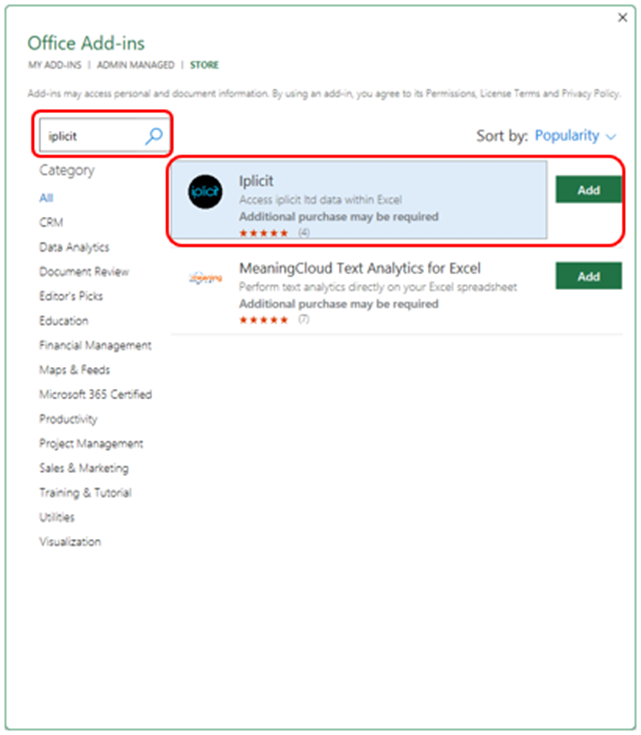The height and width of the screenshot is (735, 641).
Task: Select the All category
Action: [46, 198]
